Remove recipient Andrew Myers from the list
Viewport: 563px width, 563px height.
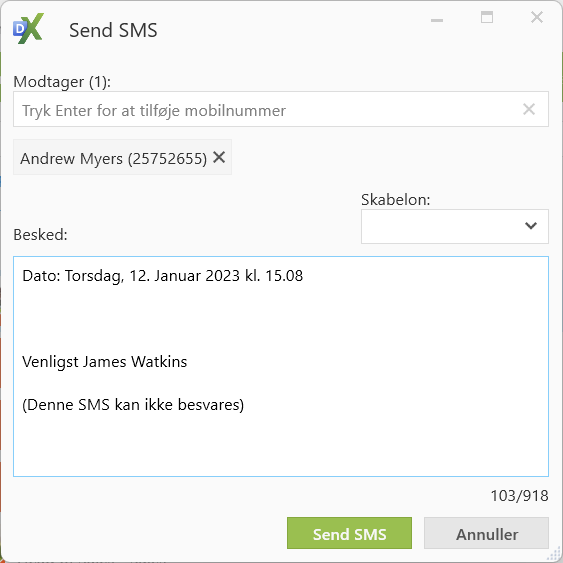219,157
